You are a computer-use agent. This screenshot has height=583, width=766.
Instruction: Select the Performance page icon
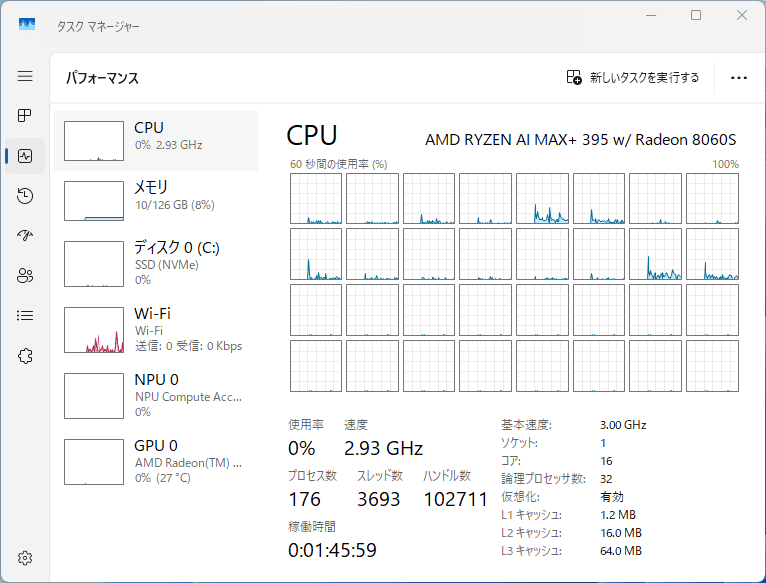[x=25, y=156]
